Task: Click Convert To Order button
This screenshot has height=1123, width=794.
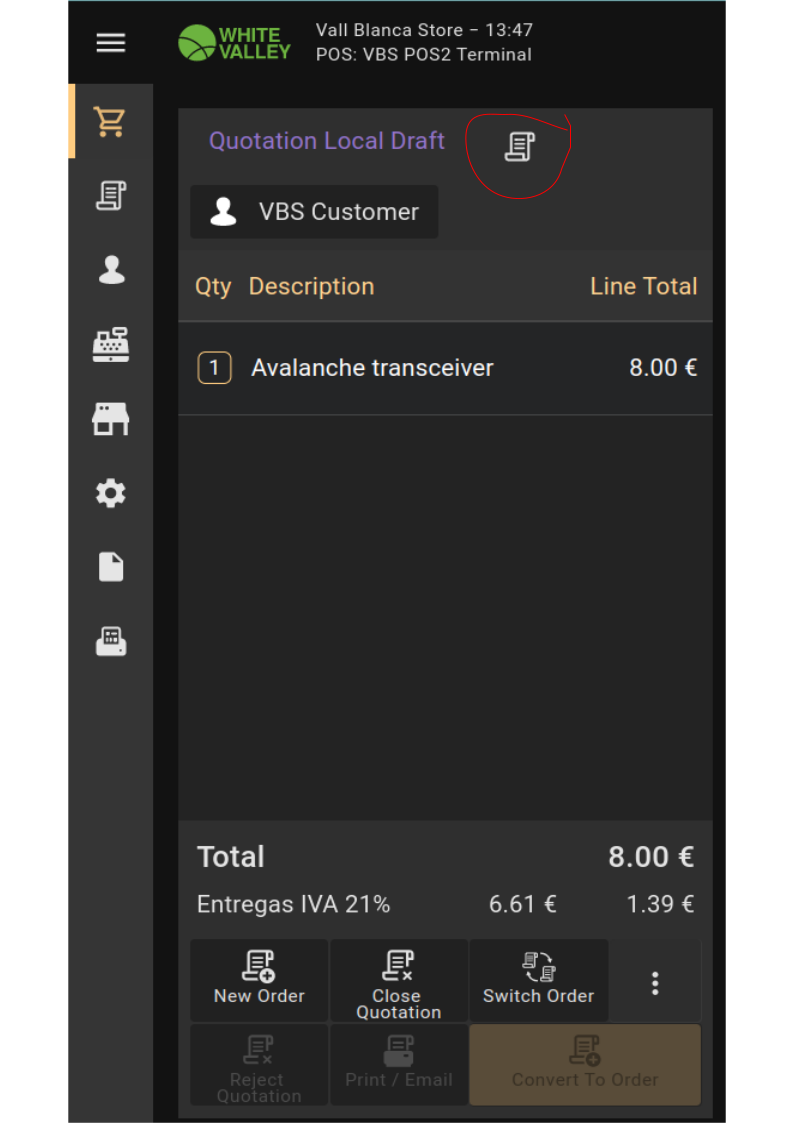Action: tap(585, 1064)
